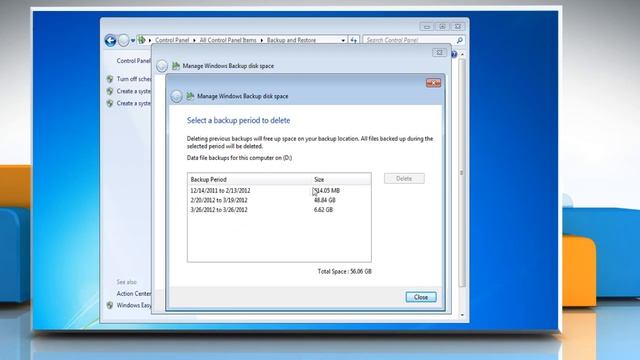Viewport: 640px width, 360px height.
Task: Click the Backup and Restore icon in the address bar
Action: 141,40
